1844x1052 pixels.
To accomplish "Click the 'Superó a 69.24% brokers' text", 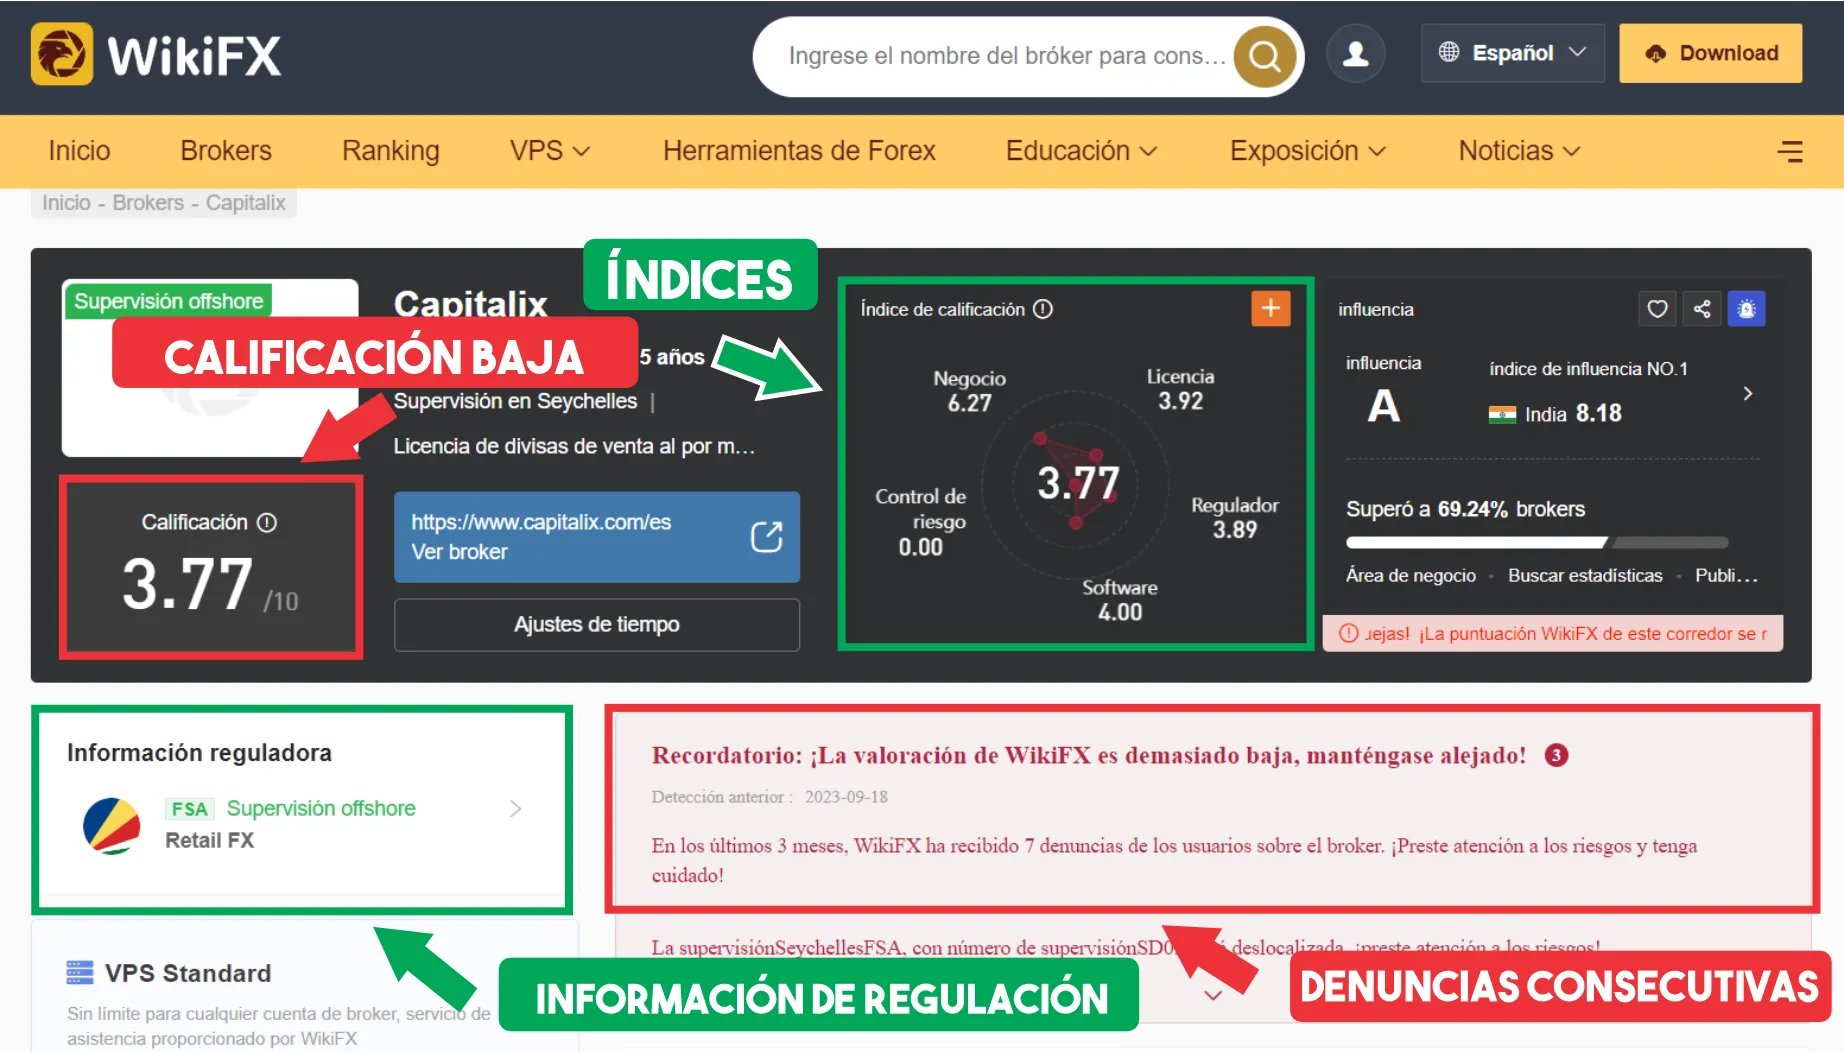I will (1465, 509).
